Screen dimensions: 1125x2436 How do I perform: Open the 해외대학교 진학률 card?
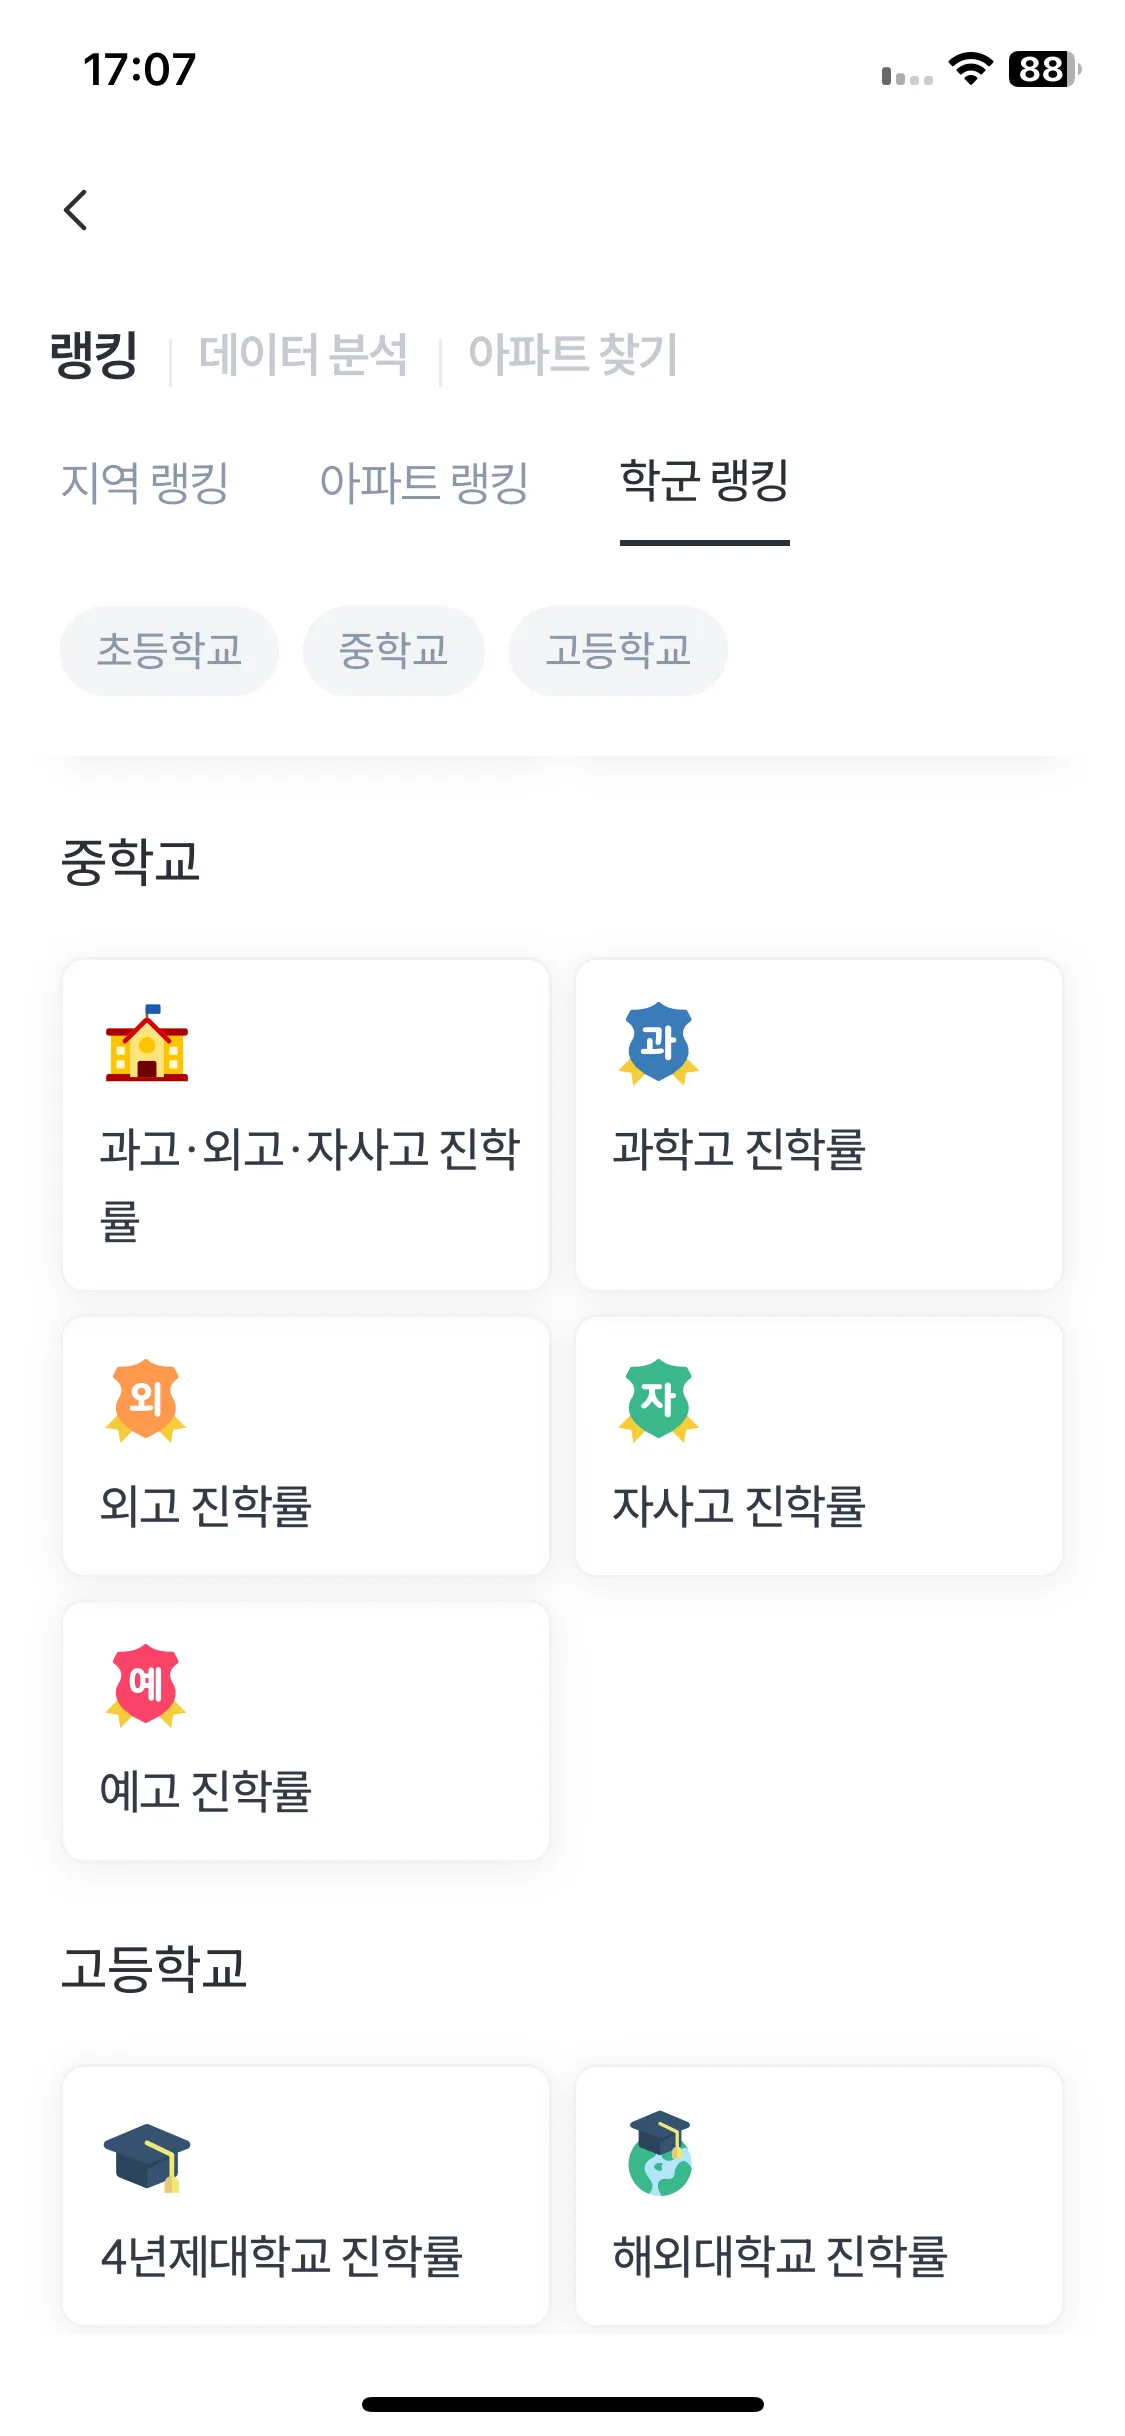(819, 2196)
